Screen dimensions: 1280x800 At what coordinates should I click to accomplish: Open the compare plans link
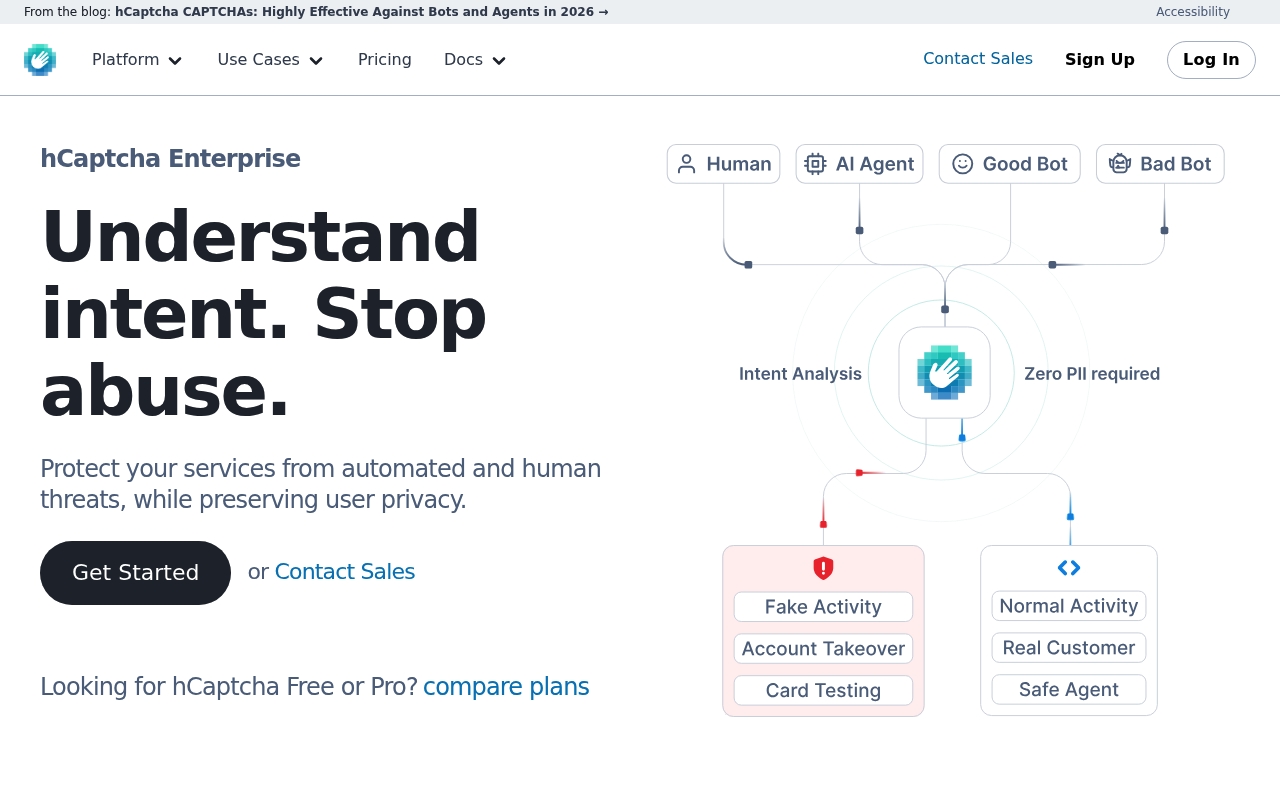pyautogui.click(x=506, y=687)
